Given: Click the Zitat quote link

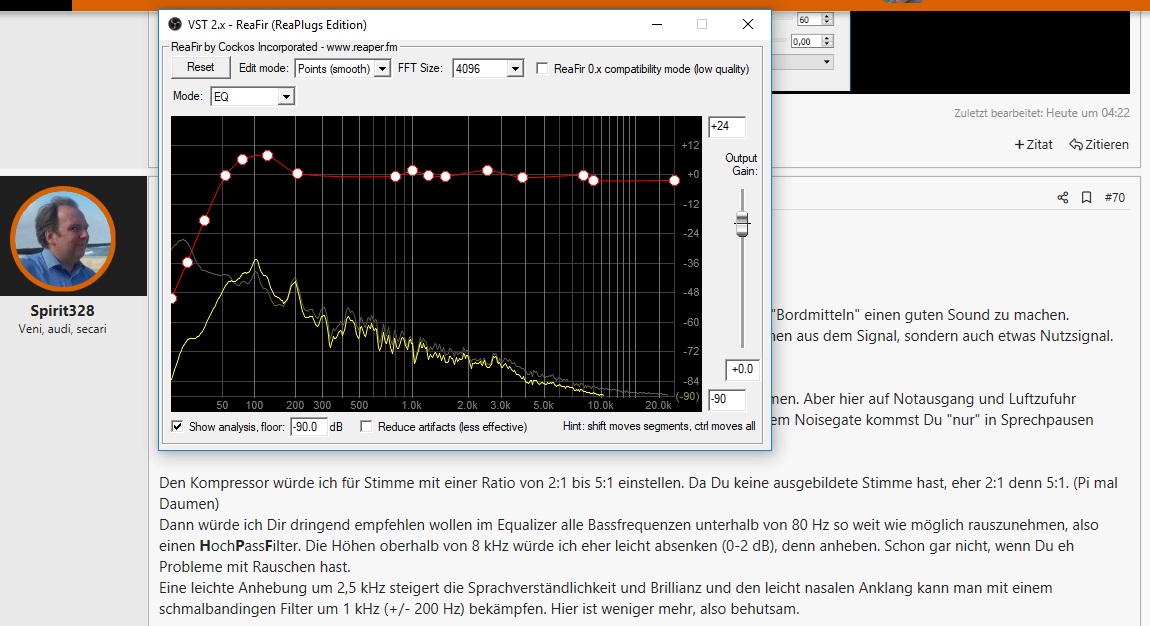Looking at the screenshot, I should pyautogui.click(x=1033, y=144).
